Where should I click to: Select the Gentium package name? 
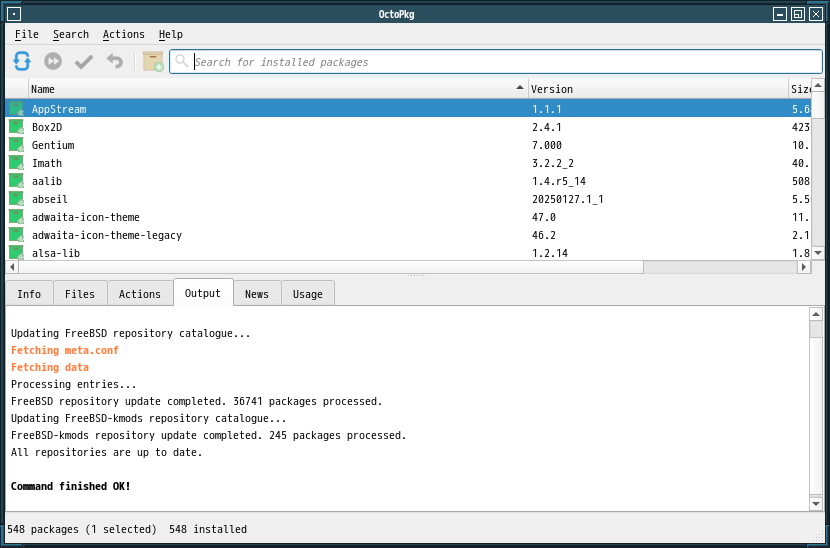click(x=53, y=145)
